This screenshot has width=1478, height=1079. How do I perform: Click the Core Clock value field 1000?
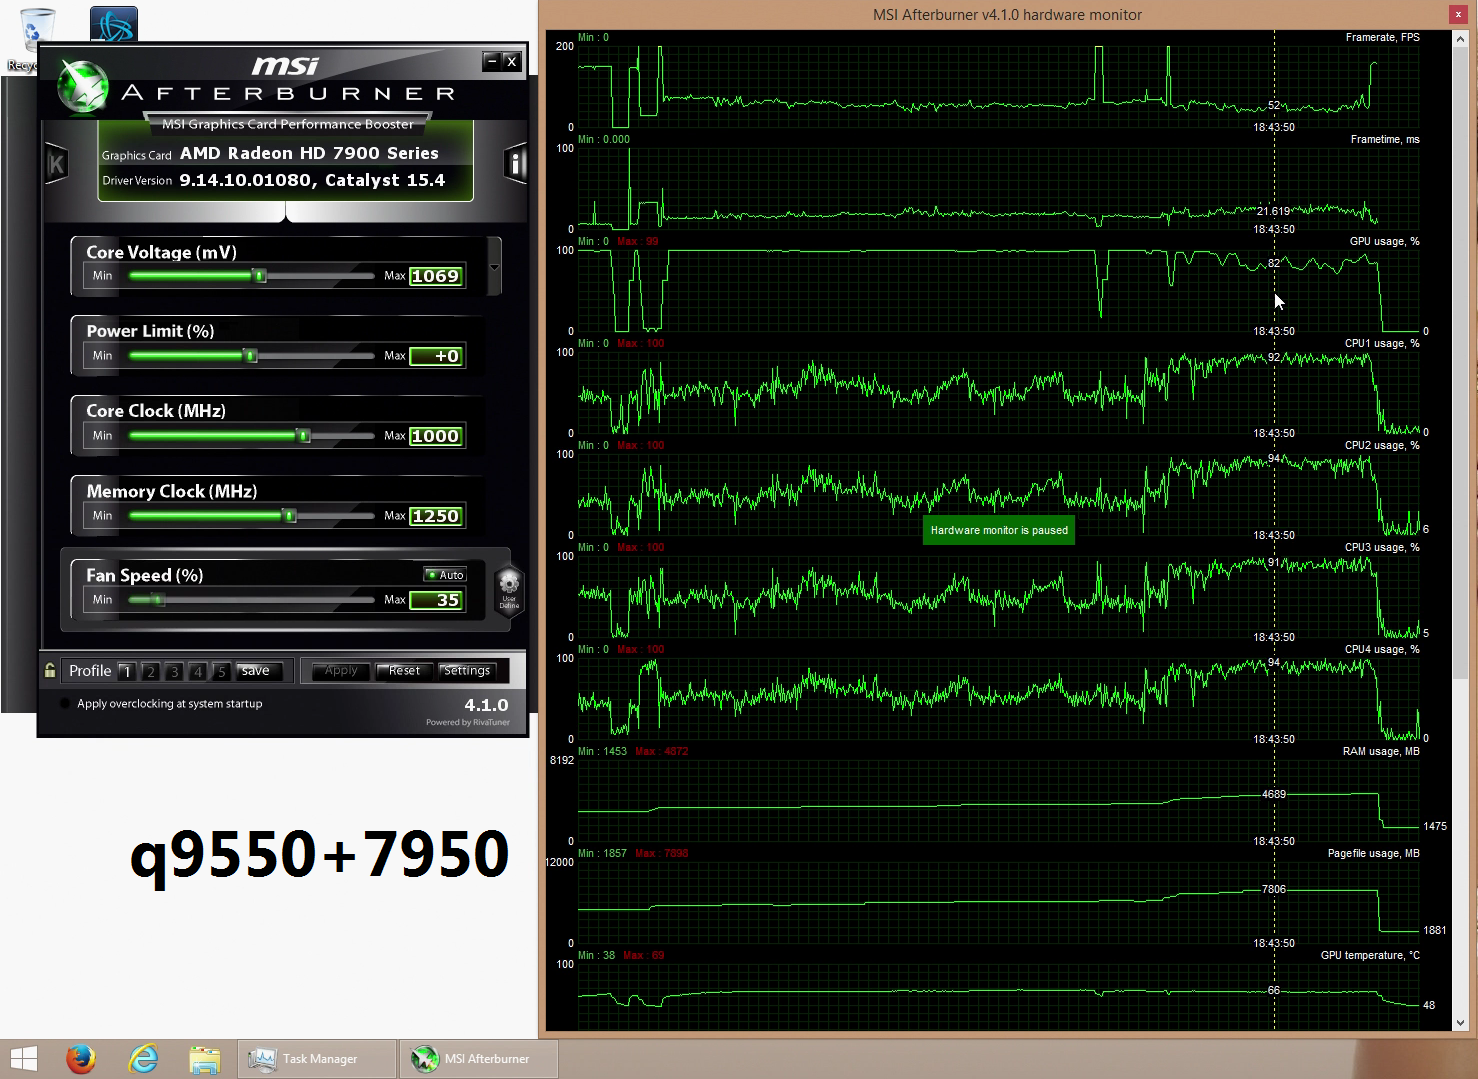[x=436, y=436]
